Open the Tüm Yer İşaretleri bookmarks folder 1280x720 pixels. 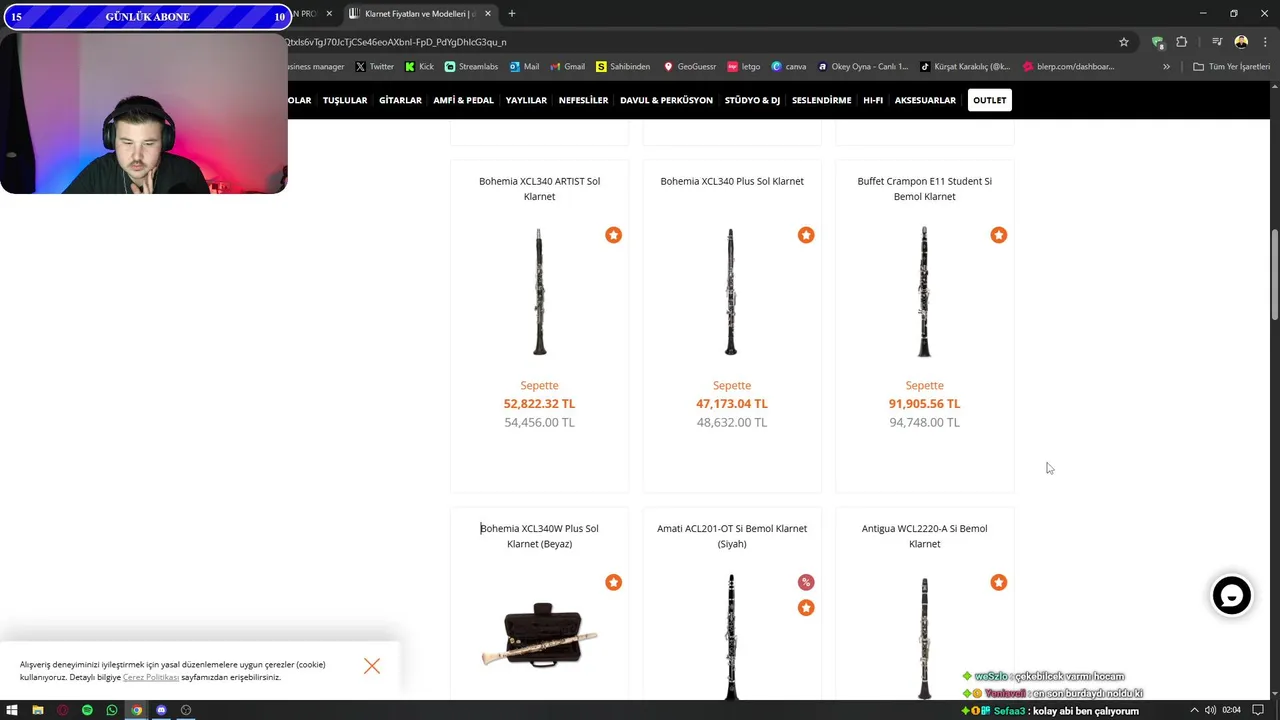(1232, 67)
